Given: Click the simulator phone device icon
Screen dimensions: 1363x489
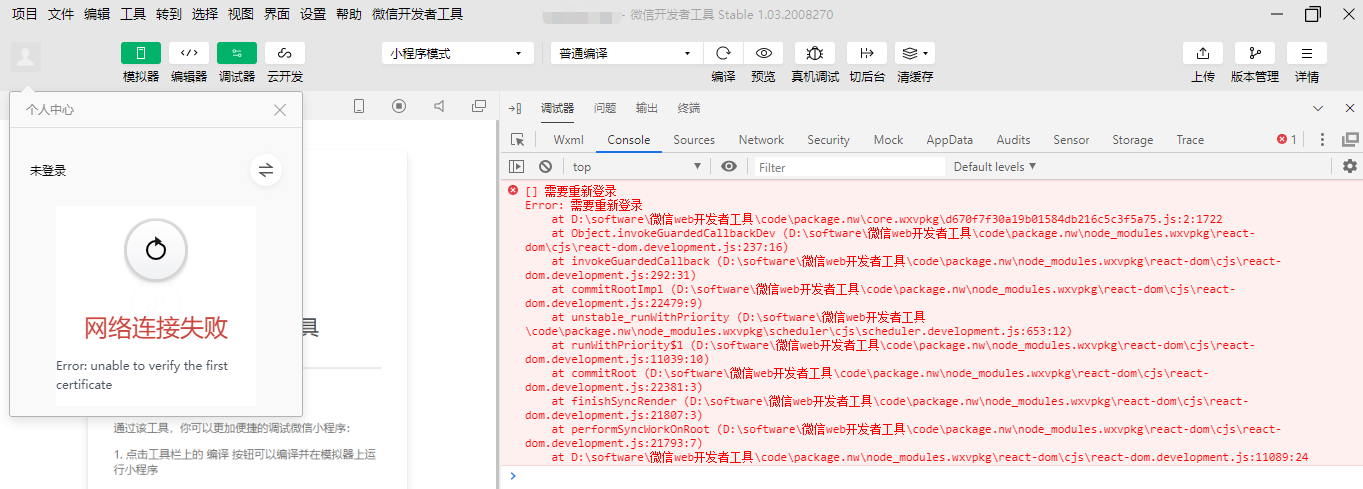Looking at the screenshot, I should (x=359, y=106).
